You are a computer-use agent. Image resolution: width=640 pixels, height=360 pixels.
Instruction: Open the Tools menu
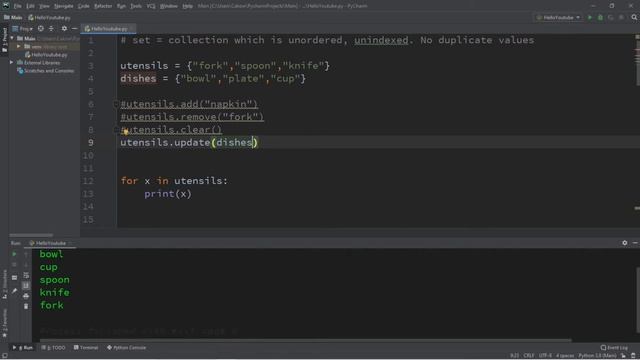point(136,6)
